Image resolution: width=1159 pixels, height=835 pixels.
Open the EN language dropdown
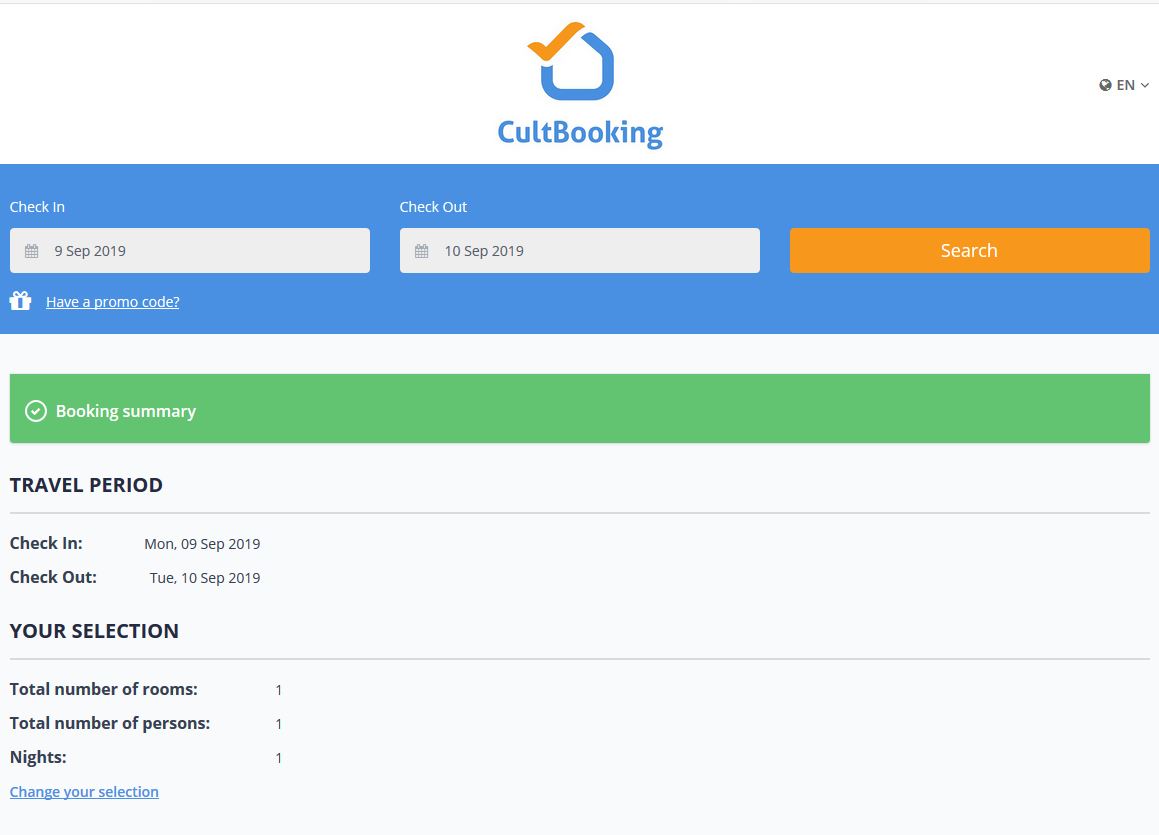point(1125,85)
